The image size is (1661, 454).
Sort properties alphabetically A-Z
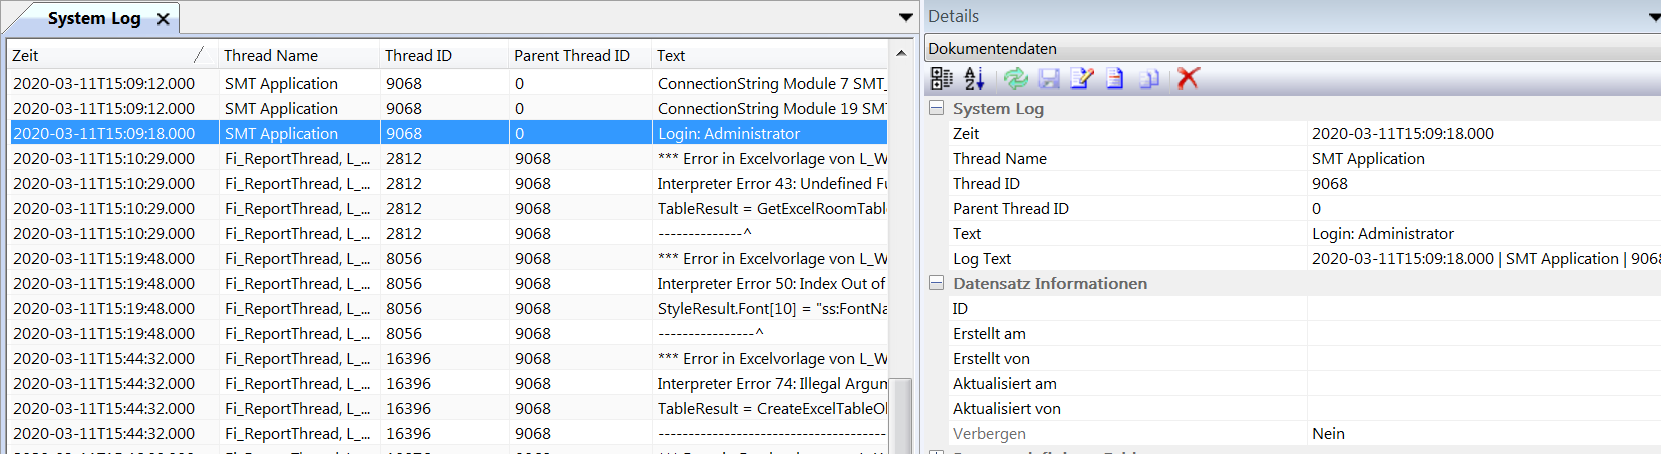pos(975,78)
